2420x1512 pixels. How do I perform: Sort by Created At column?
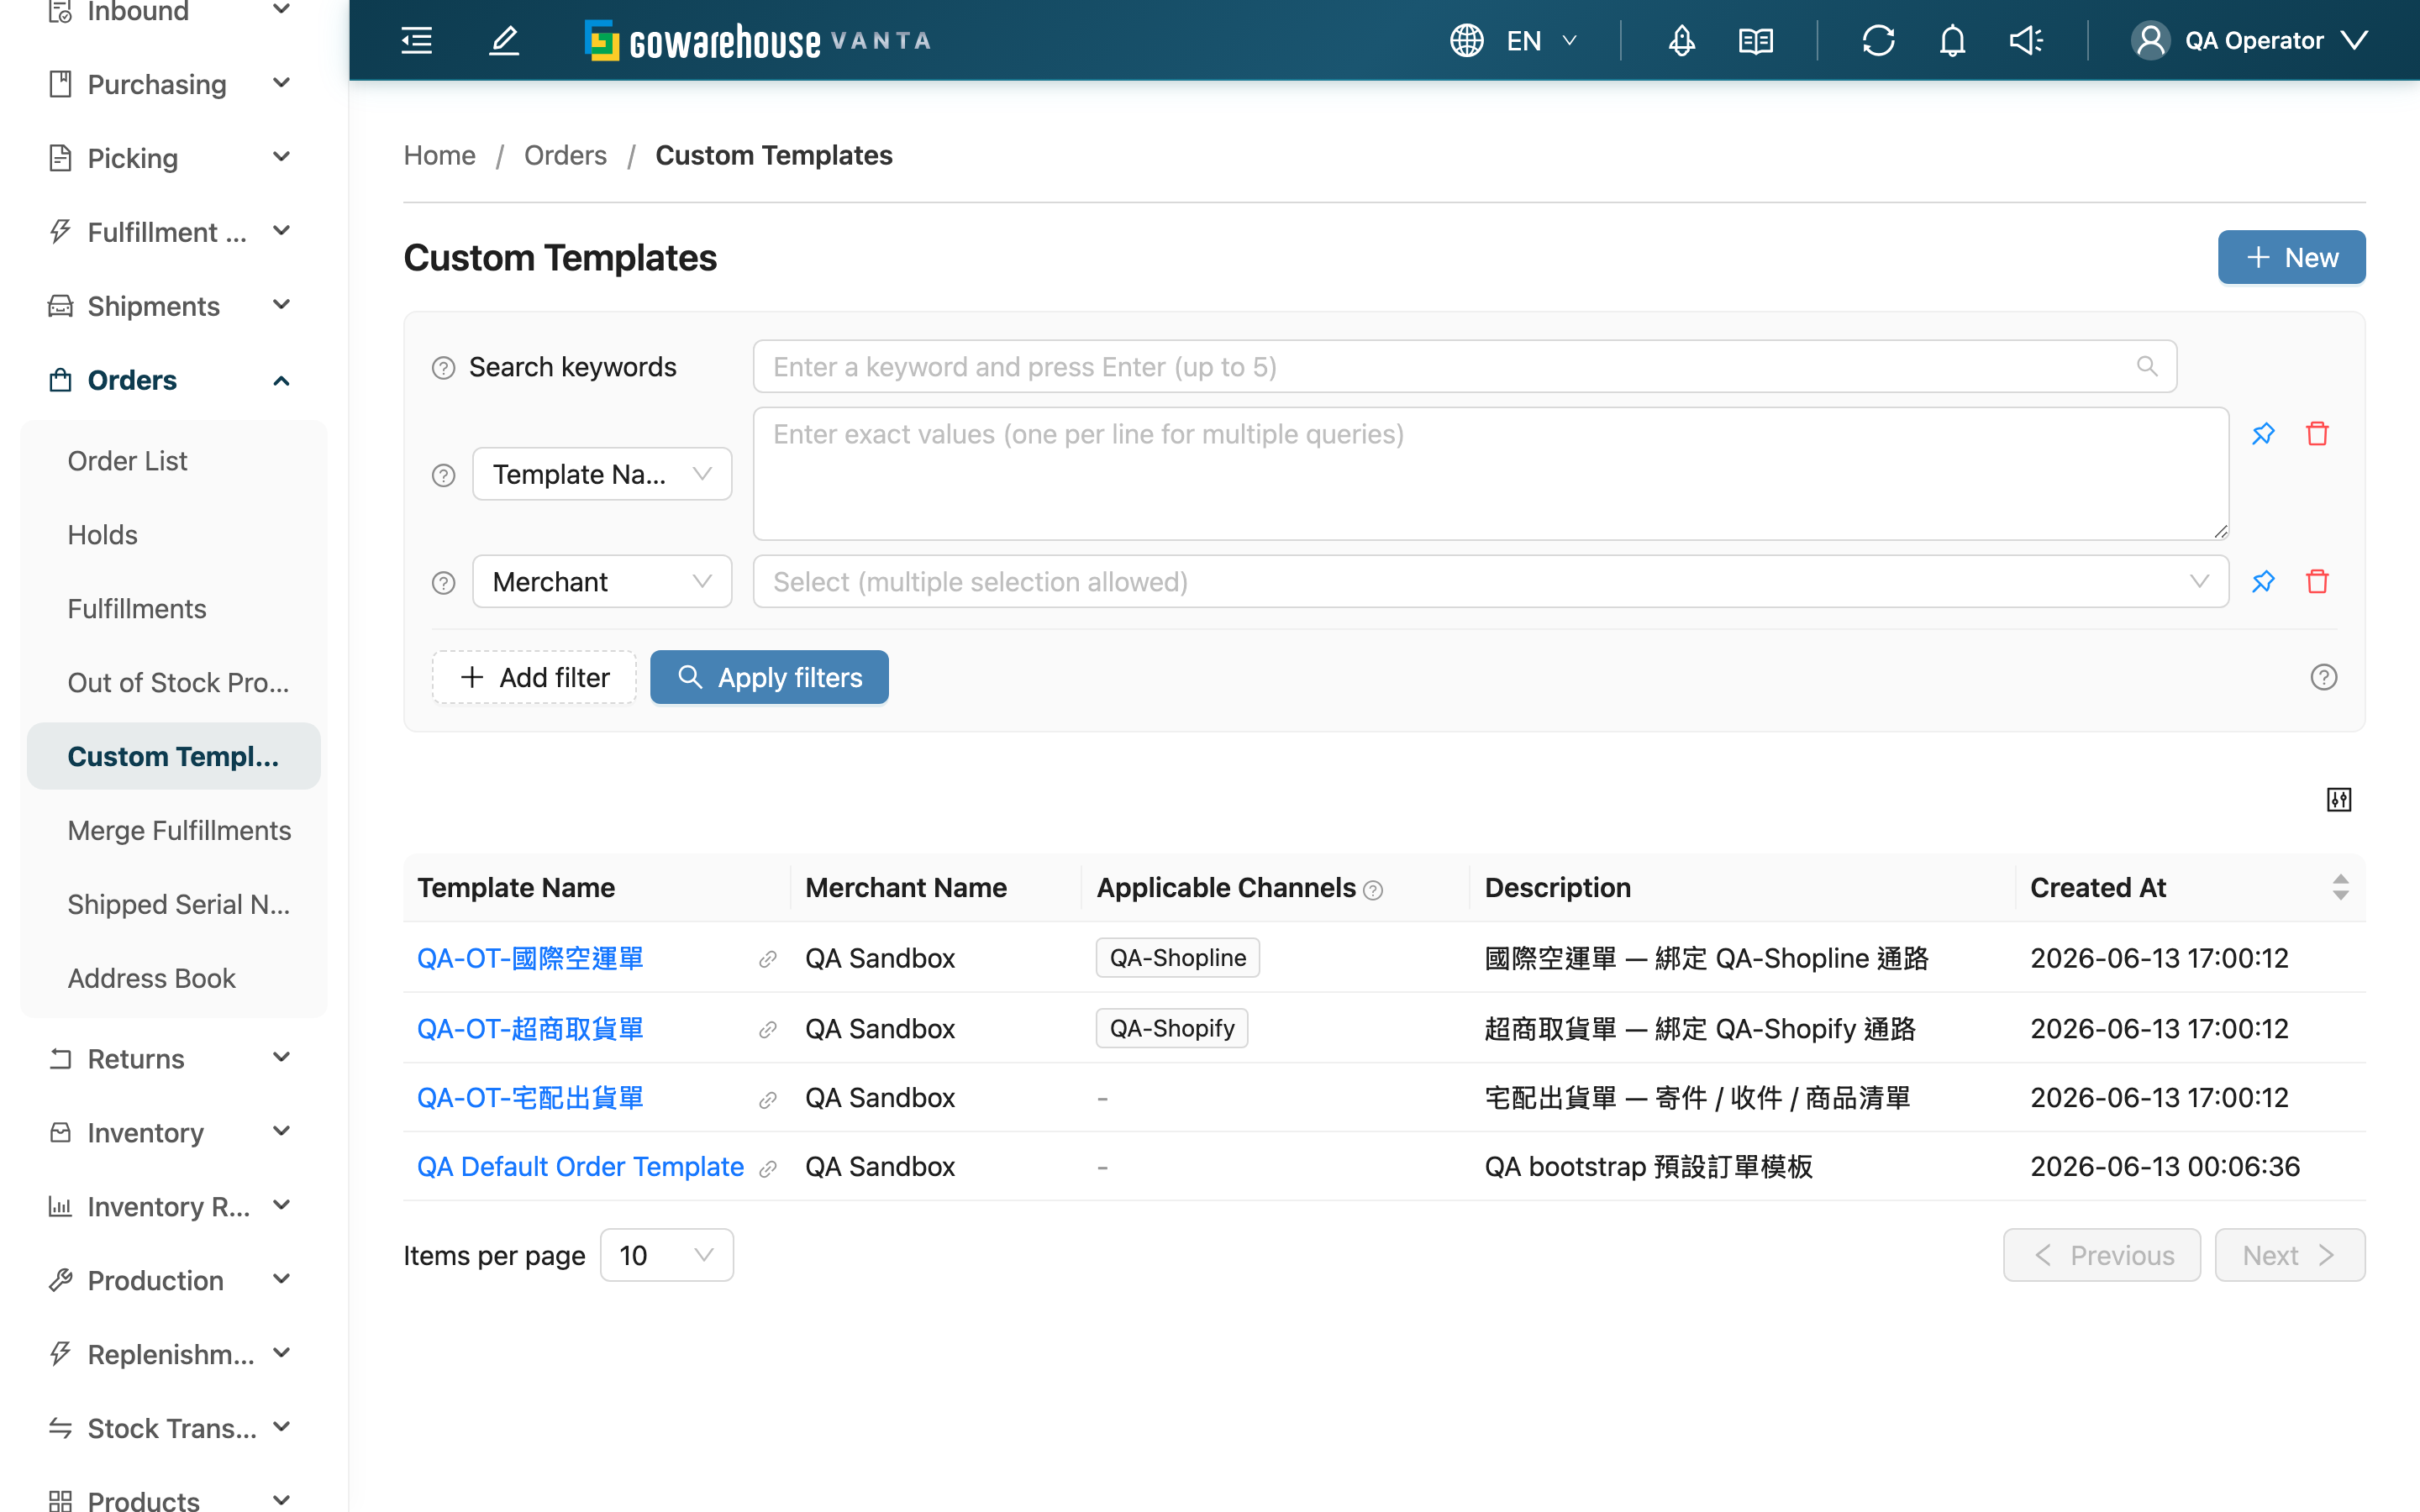[x=2340, y=887]
